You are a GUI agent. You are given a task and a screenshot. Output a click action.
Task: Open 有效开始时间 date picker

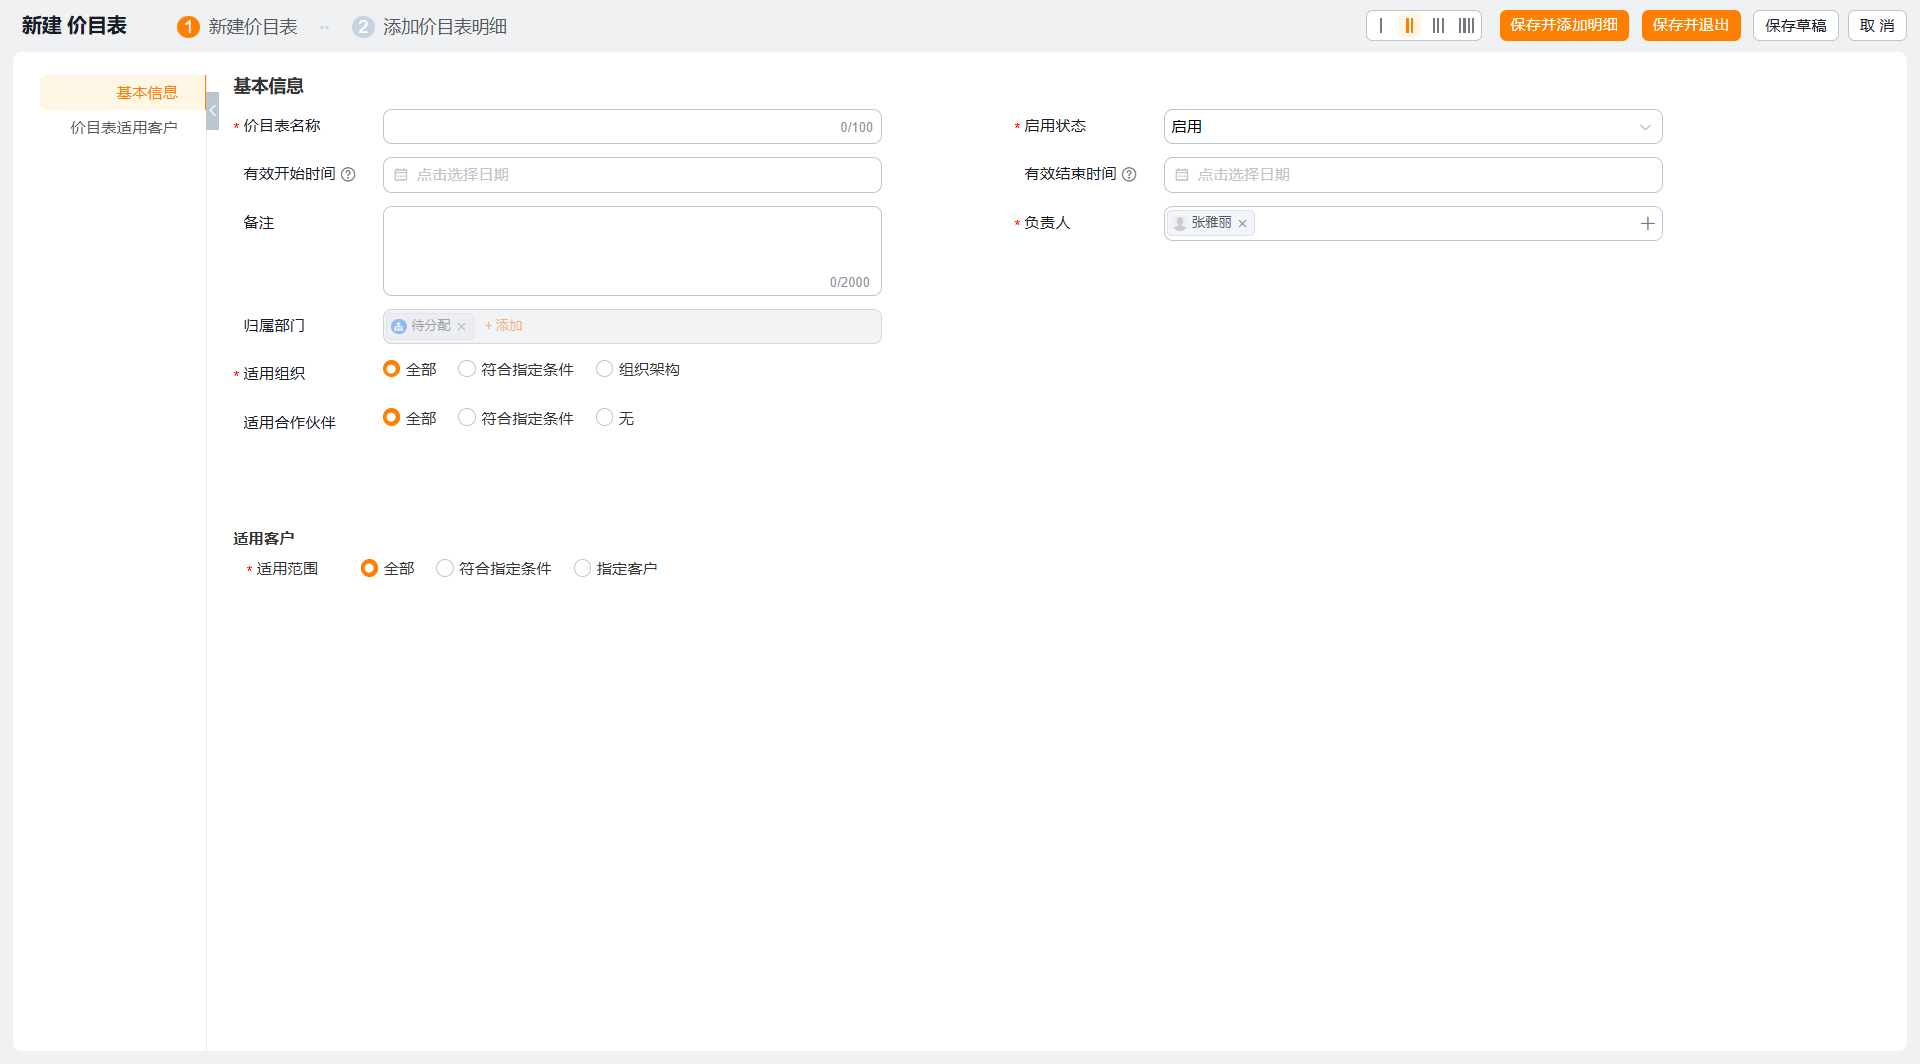[632, 175]
